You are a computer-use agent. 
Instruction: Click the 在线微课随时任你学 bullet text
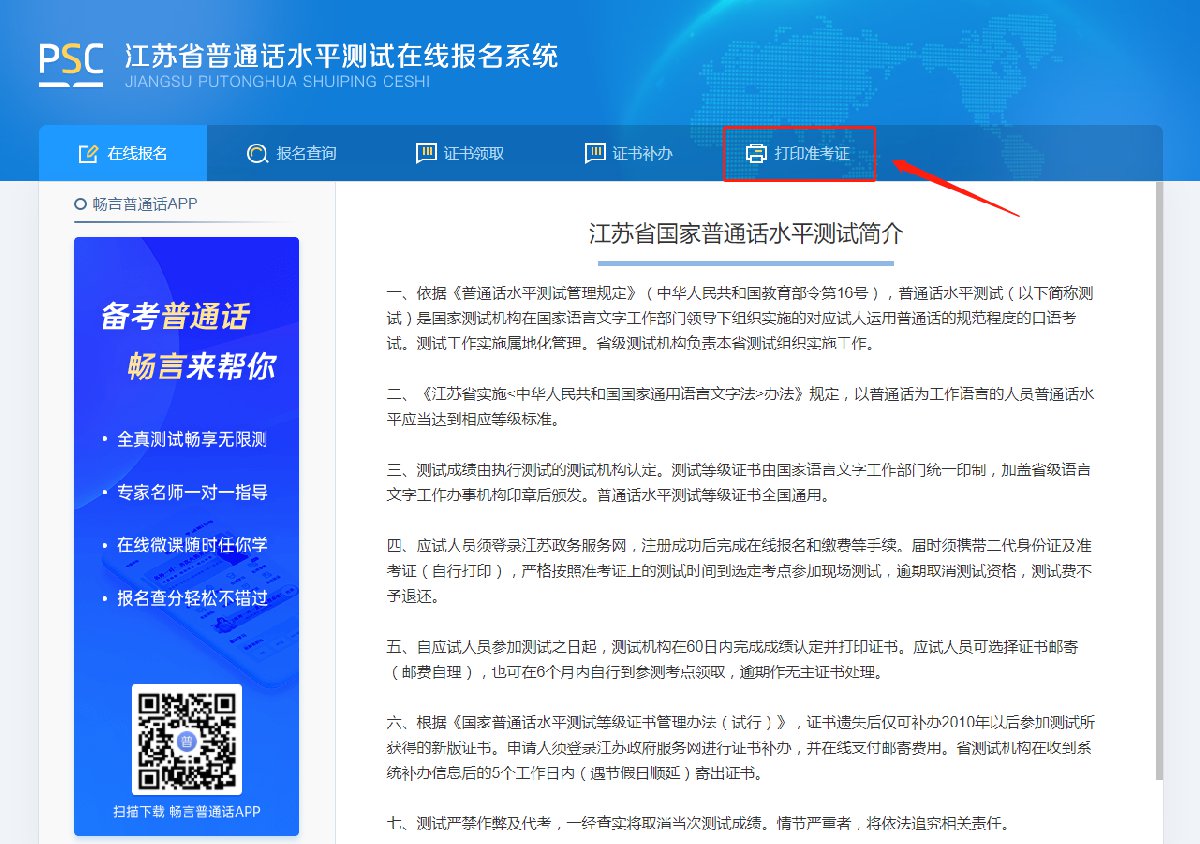tap(192, 545)
